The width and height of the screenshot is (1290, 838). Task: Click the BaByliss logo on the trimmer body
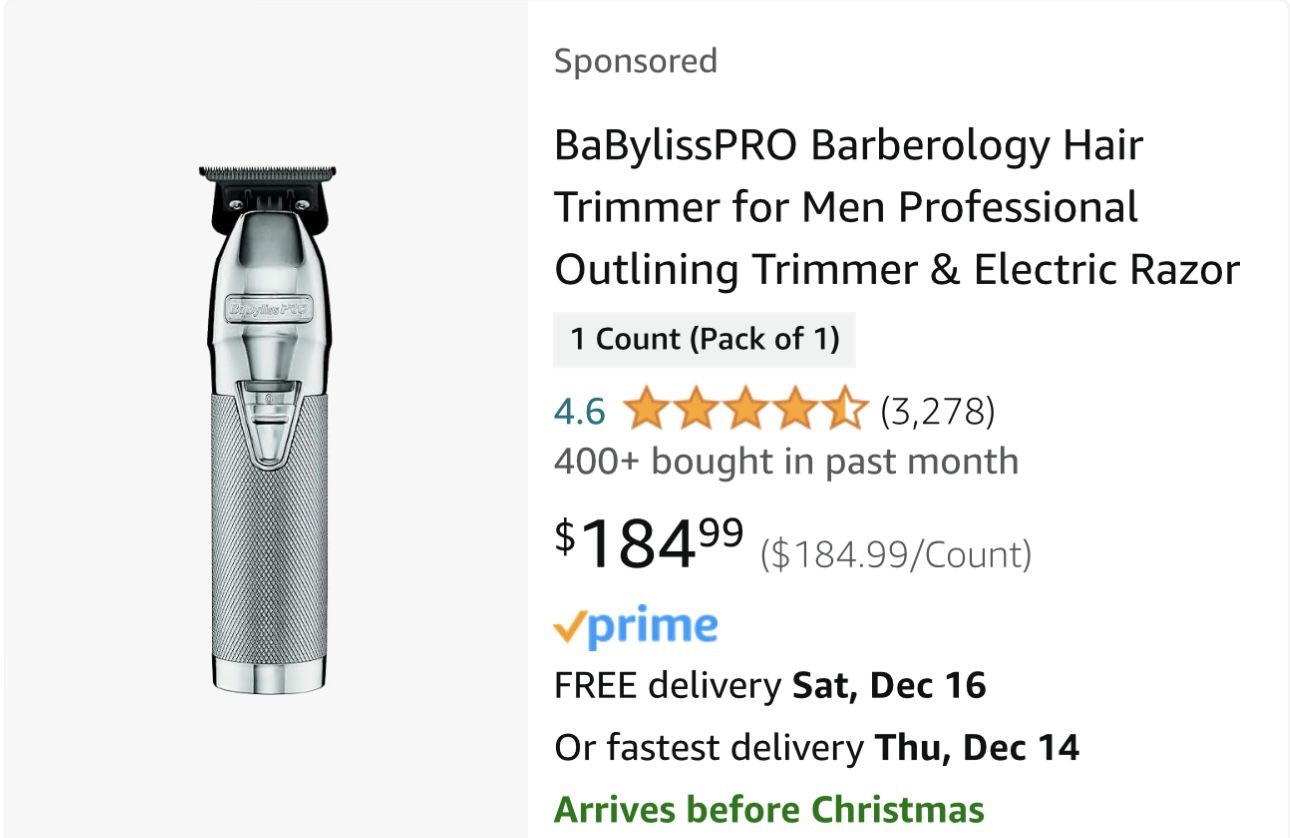click(270, 307)
